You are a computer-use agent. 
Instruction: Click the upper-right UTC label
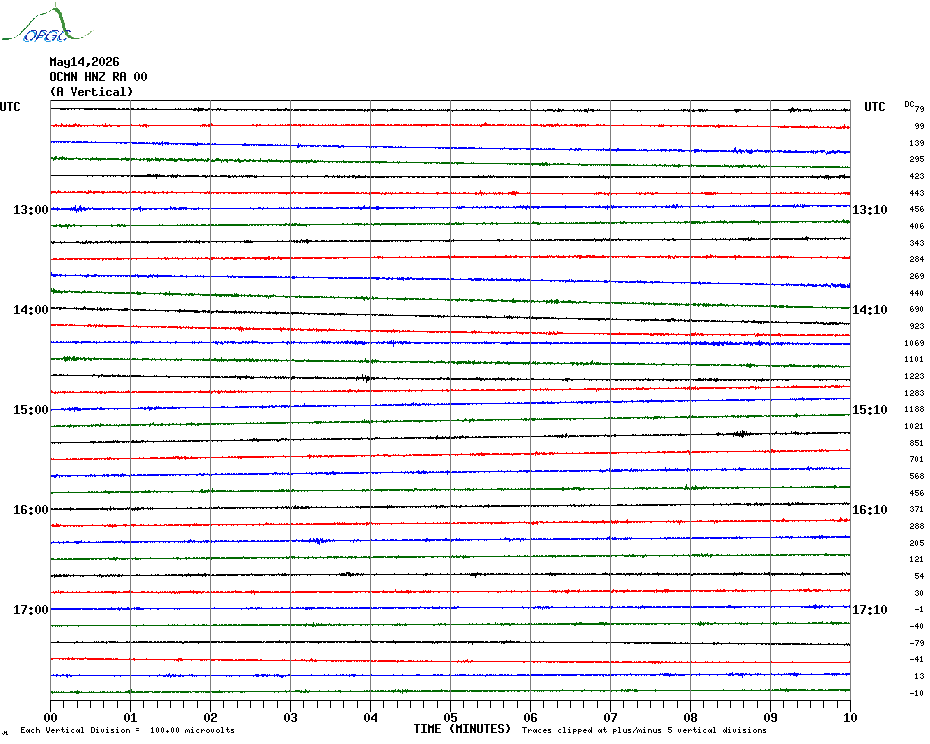[874, 107]
